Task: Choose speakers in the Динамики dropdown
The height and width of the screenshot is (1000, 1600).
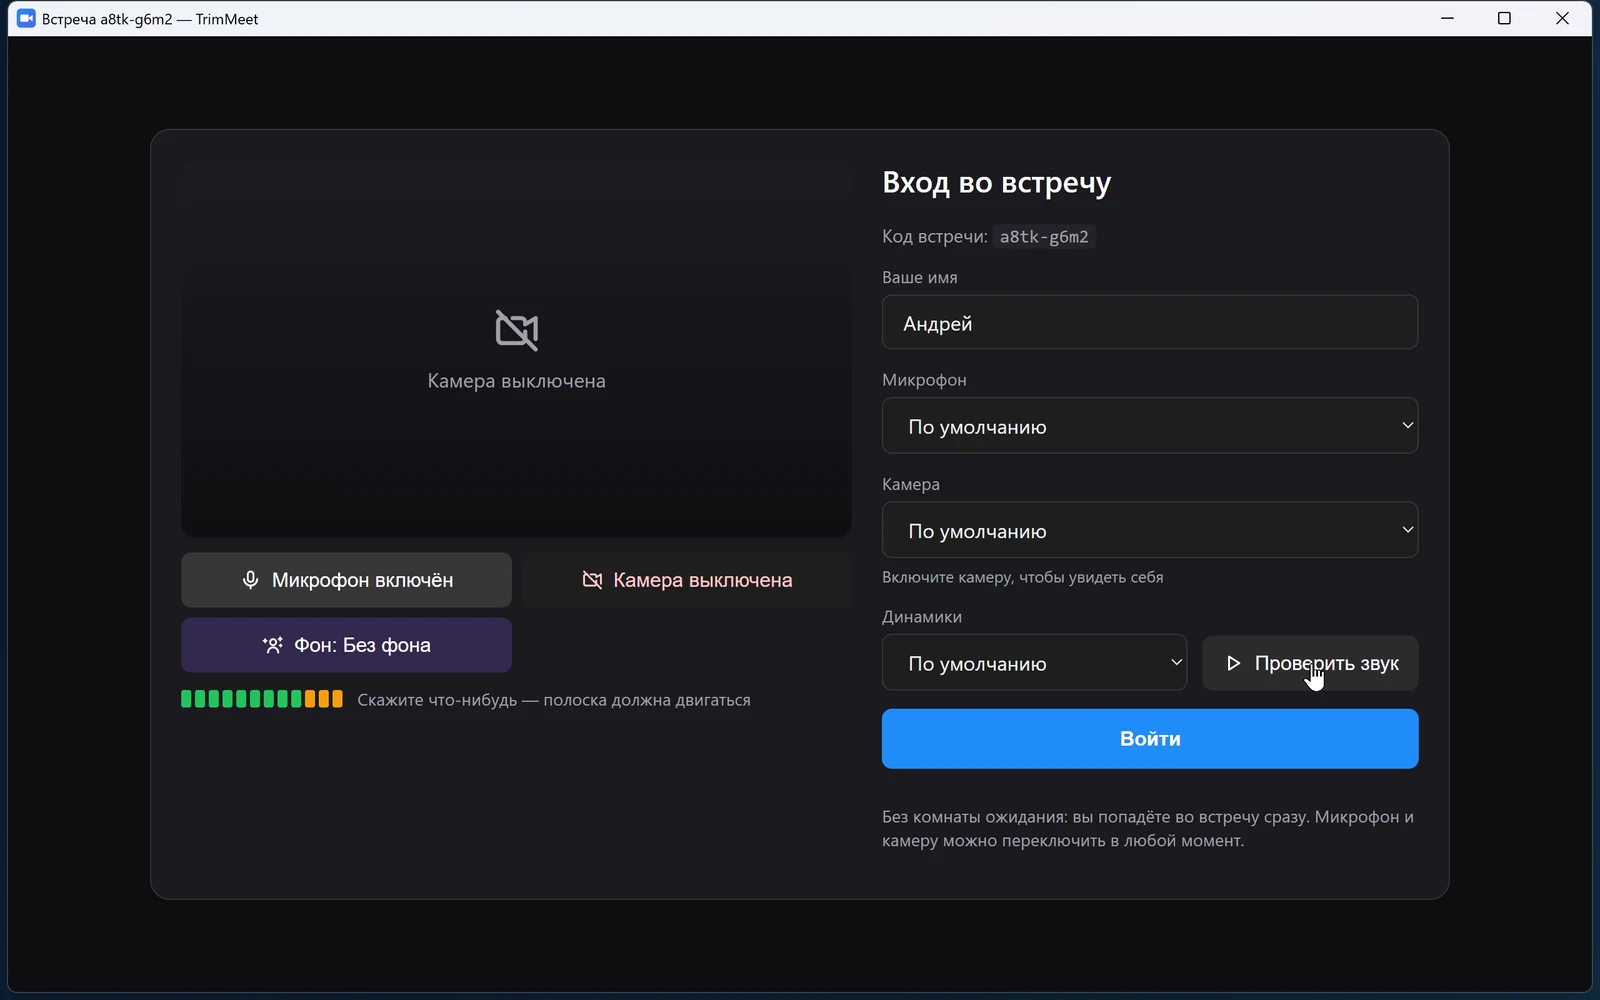Action: click(1034, 663)
